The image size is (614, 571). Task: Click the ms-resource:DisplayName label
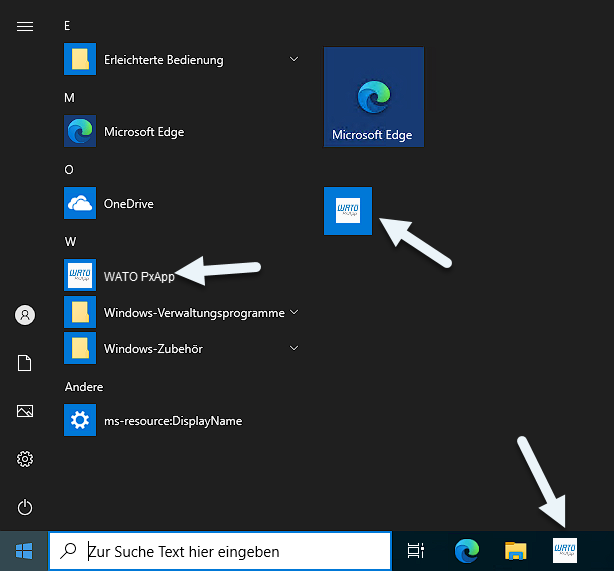[x=173, y=421]
